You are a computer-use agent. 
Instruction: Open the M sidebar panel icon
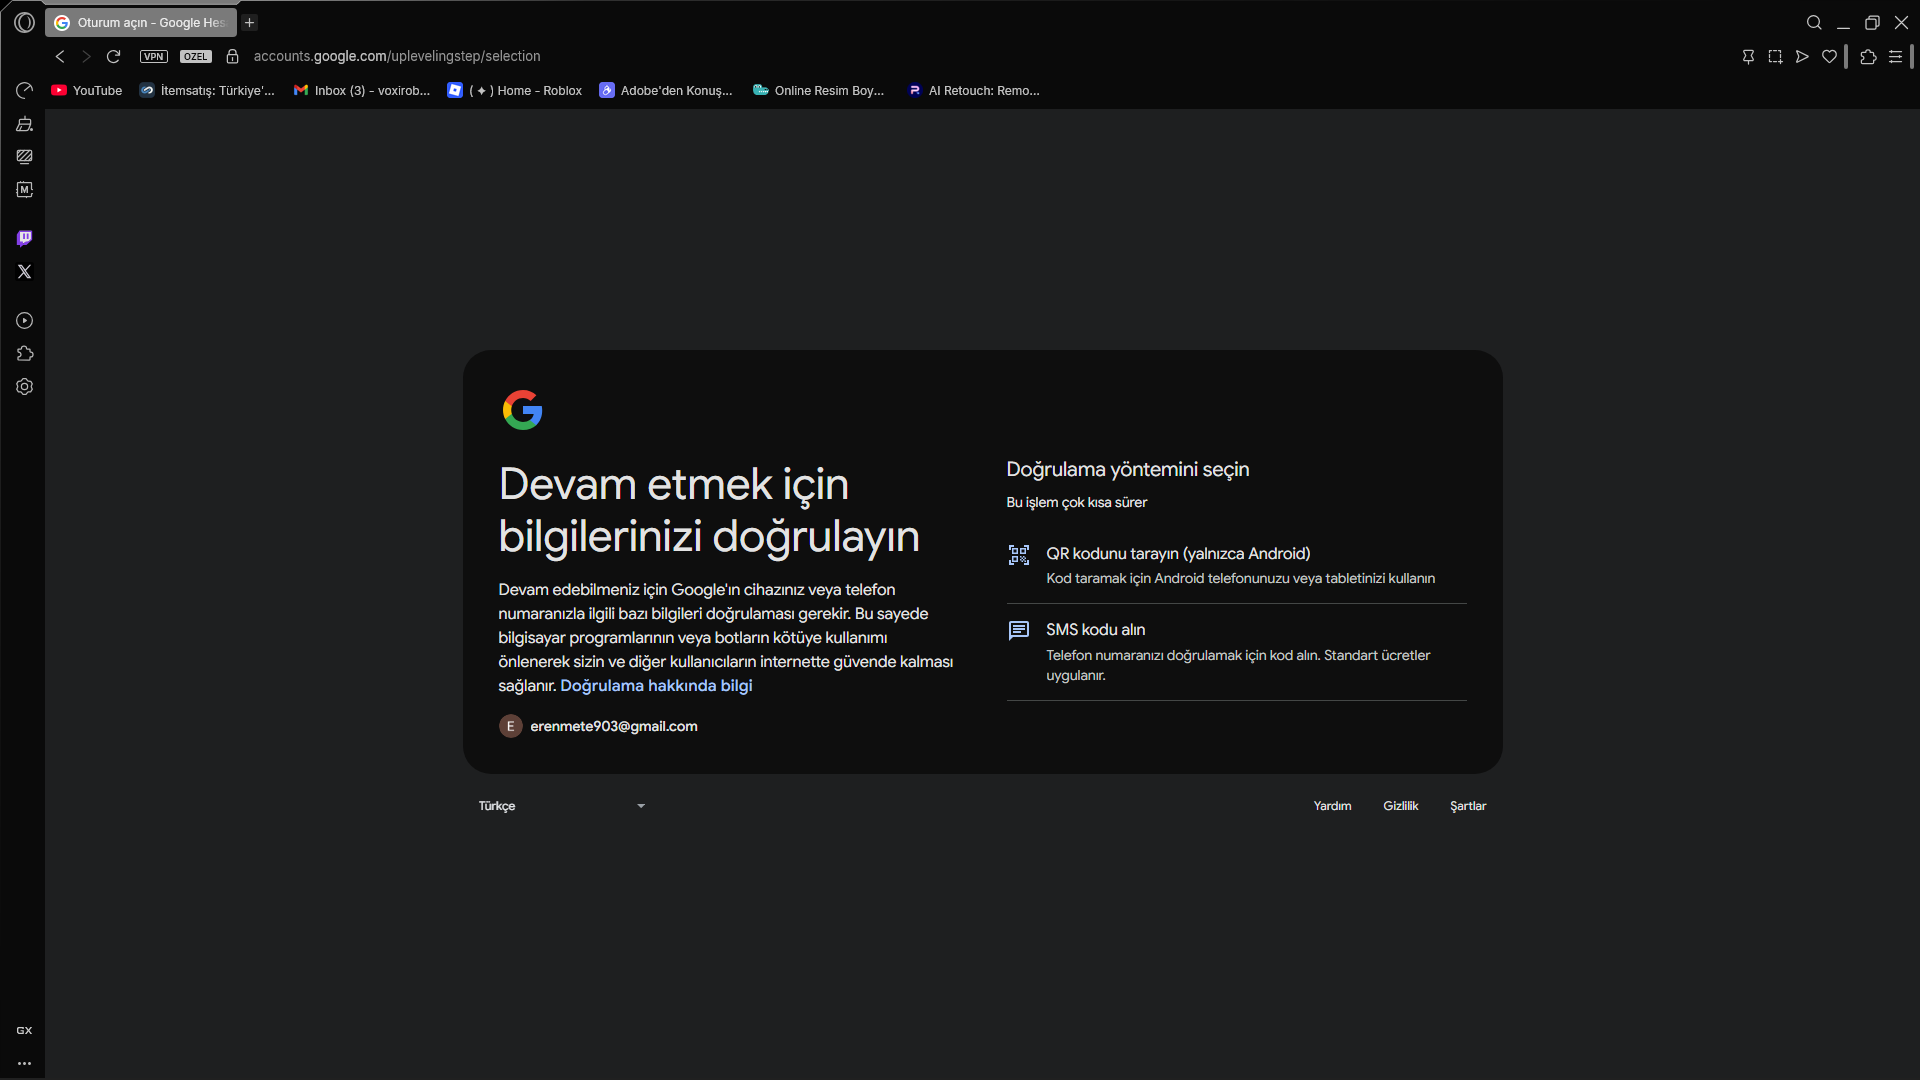(25, 189)
